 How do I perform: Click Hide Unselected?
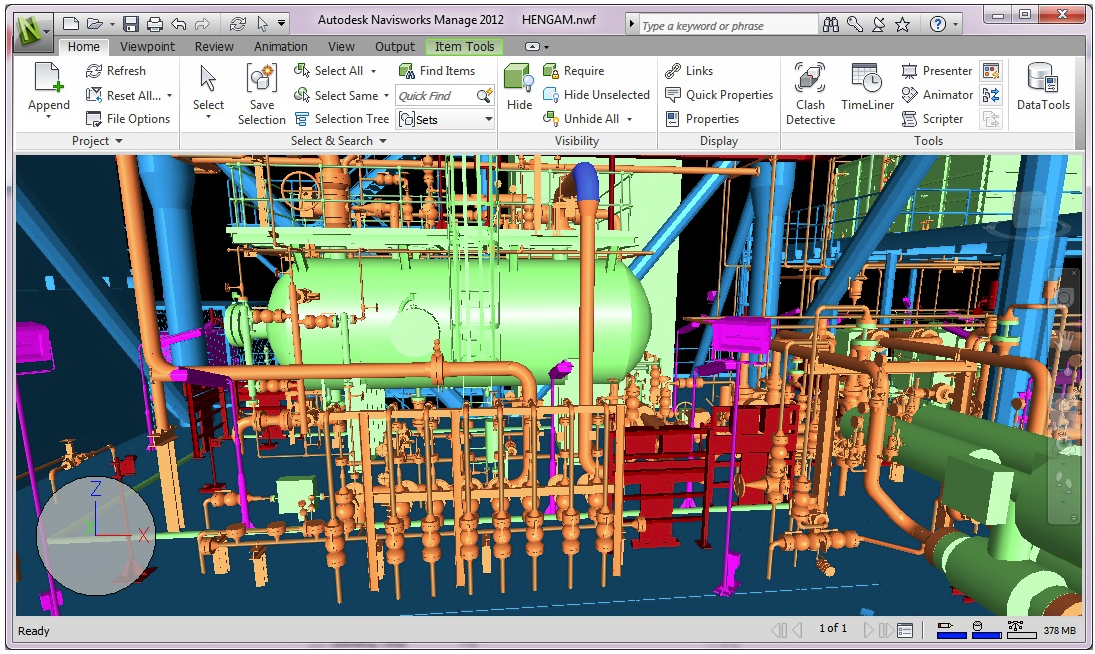[596, 95]
